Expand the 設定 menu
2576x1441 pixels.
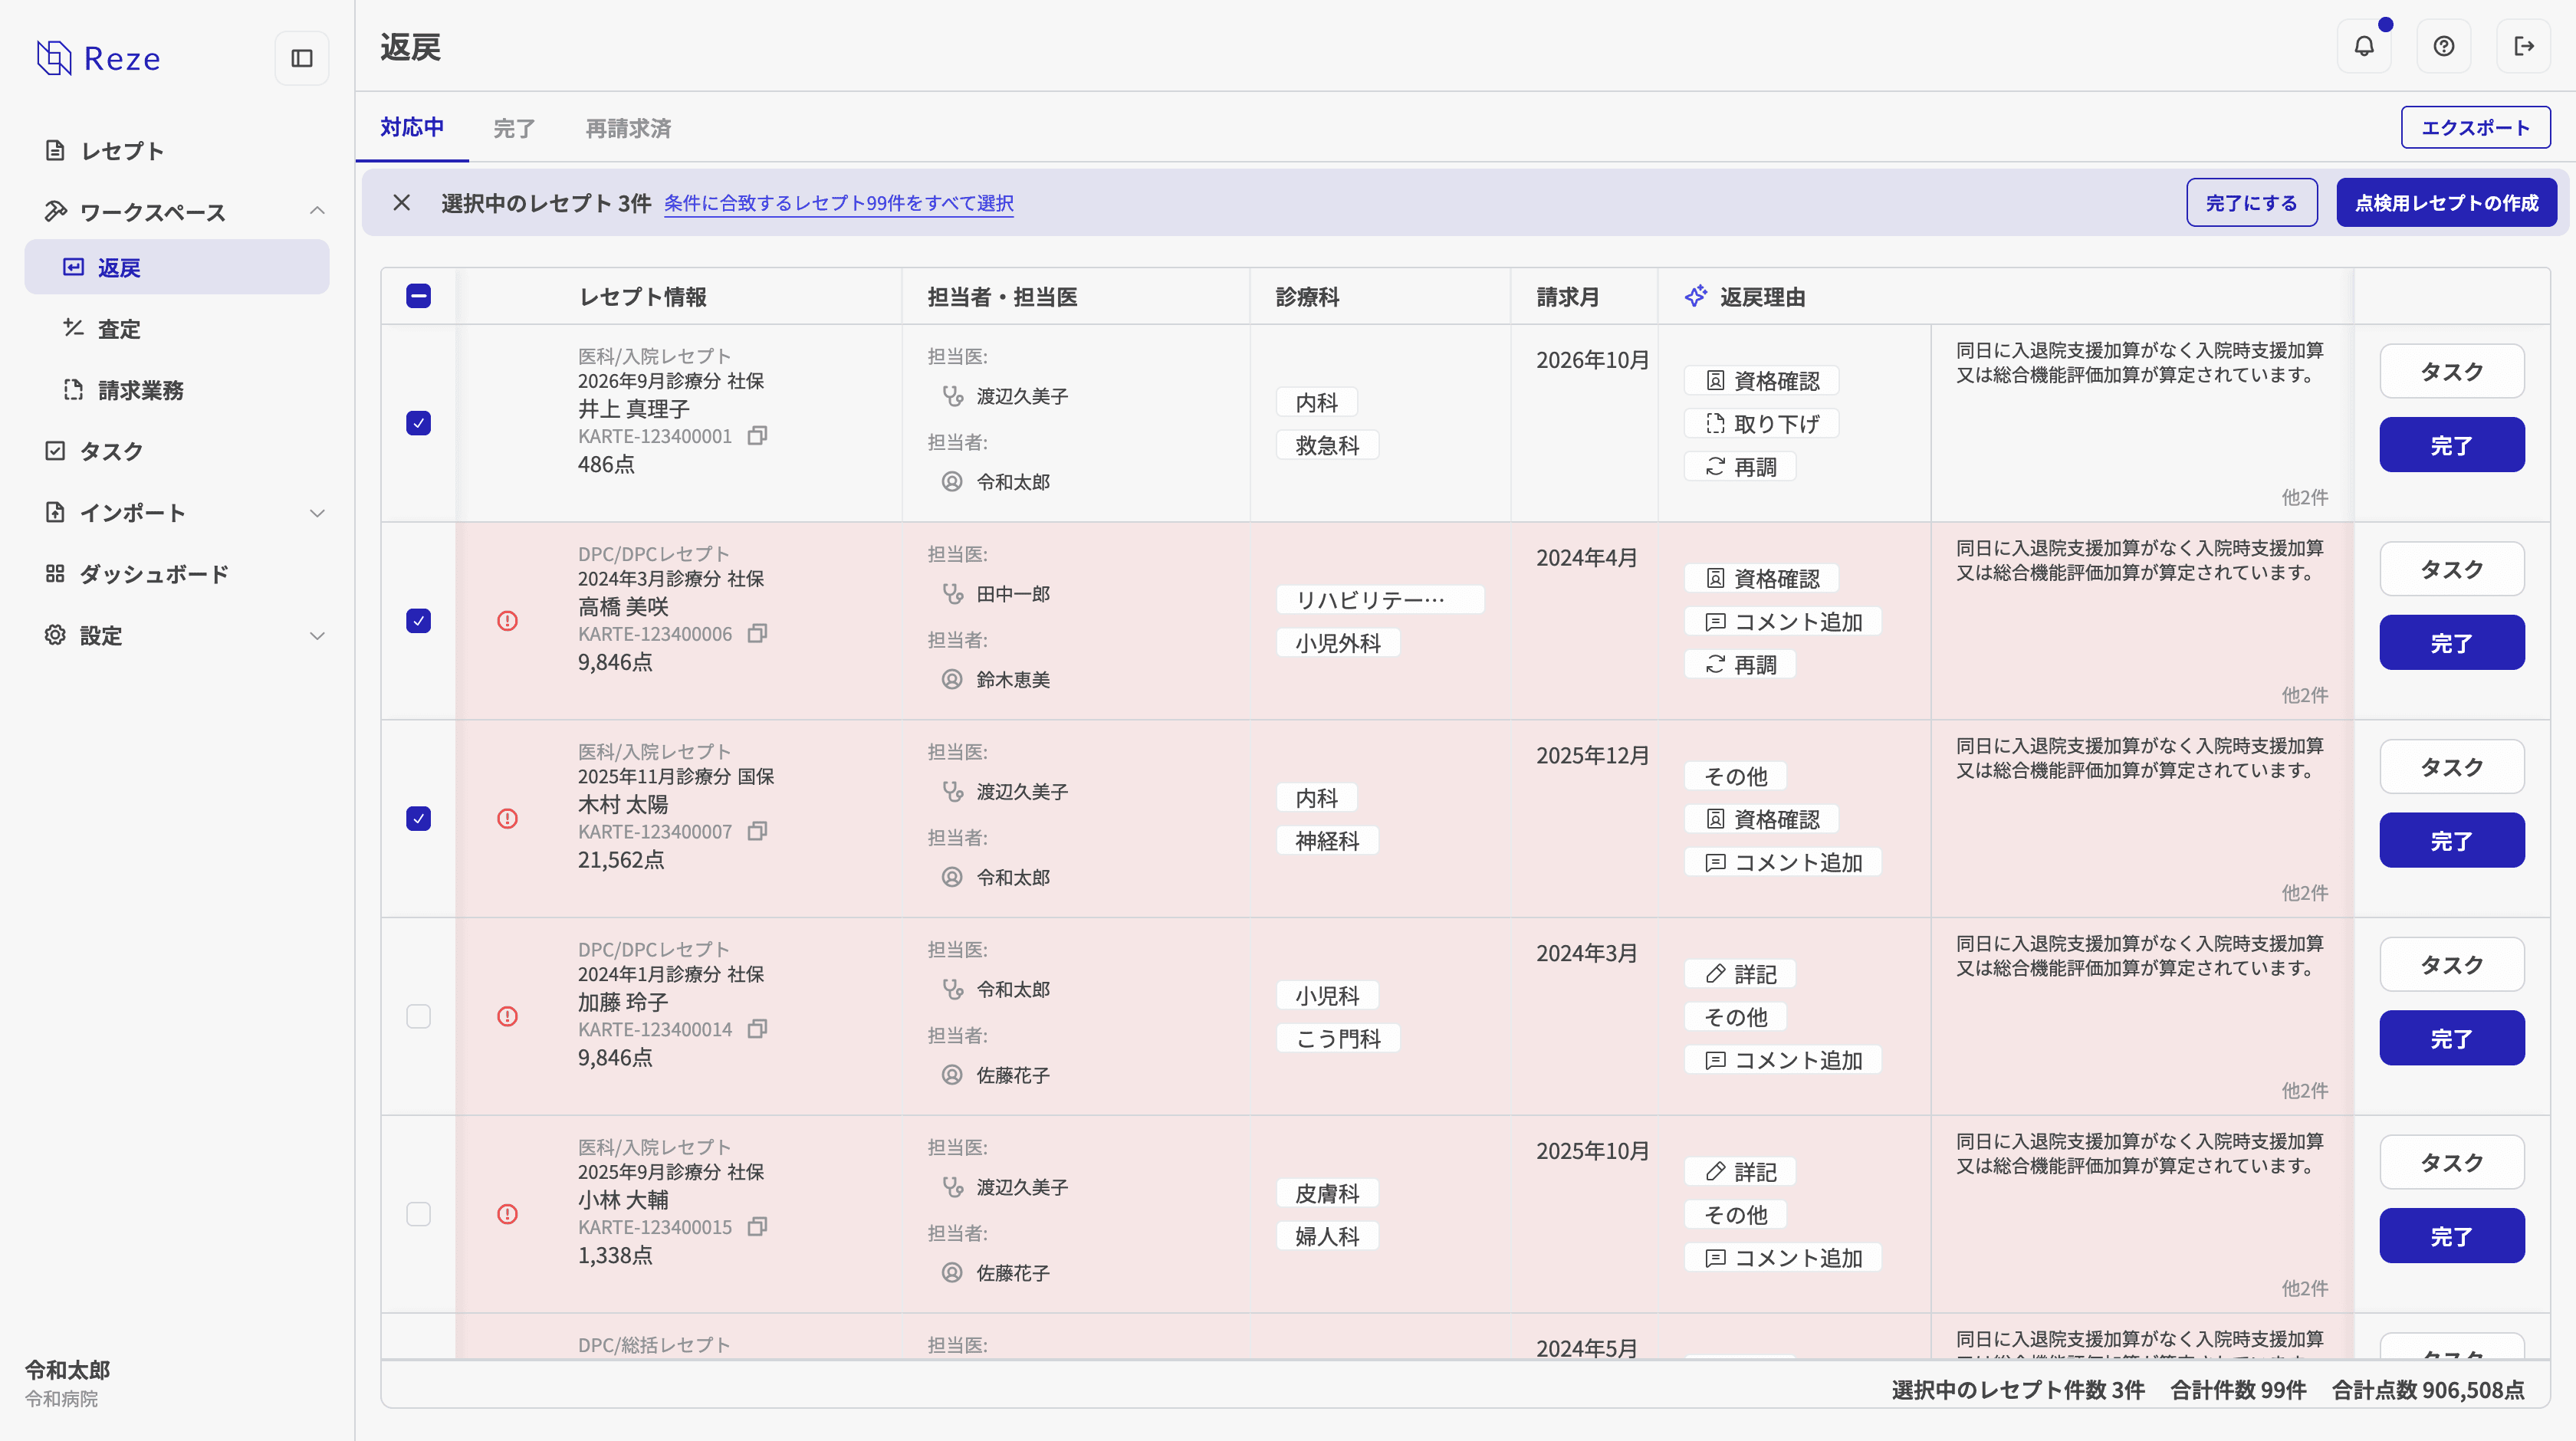coord(317,636)
